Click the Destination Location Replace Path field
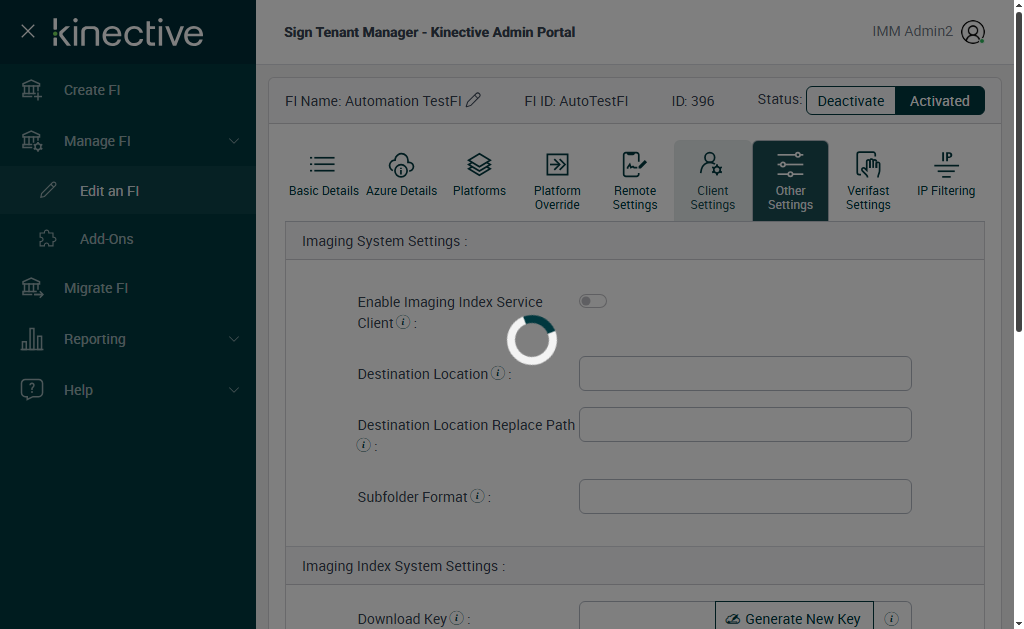Image resolution: width=1024 pixels, height=629 pixels. 745,425
